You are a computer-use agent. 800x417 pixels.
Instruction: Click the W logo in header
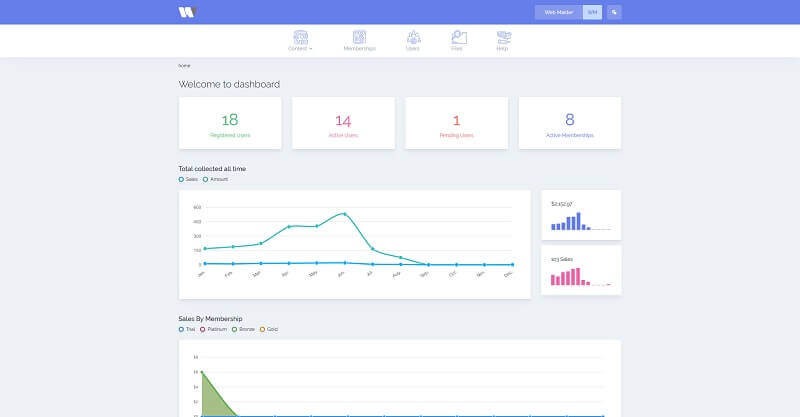187,12
